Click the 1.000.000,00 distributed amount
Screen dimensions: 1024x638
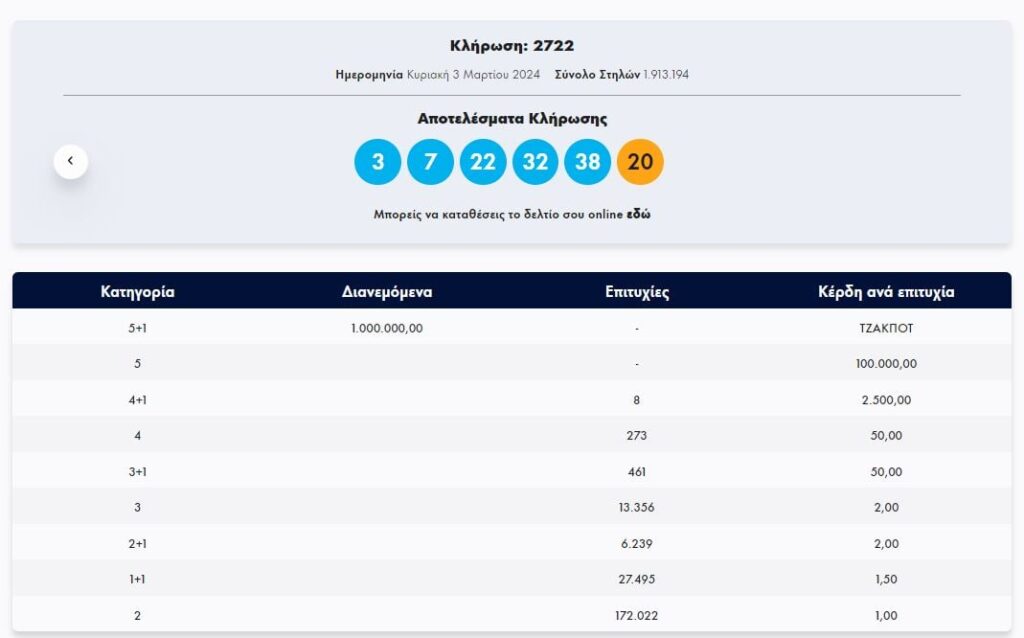point(387,328)
